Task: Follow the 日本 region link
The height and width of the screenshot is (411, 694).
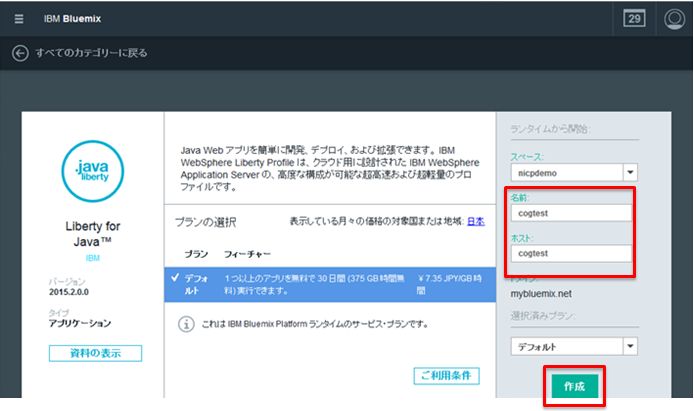Action: (x=477, y=221)
